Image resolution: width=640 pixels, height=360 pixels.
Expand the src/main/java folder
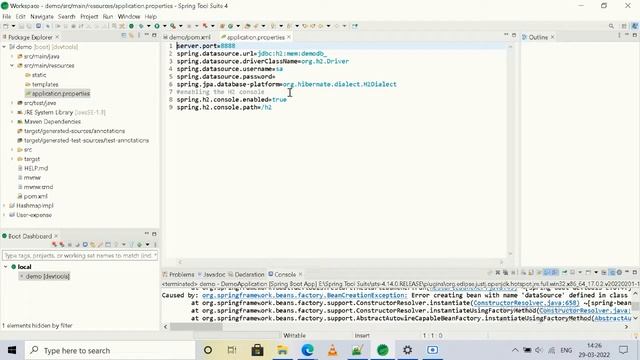[12, 56]
